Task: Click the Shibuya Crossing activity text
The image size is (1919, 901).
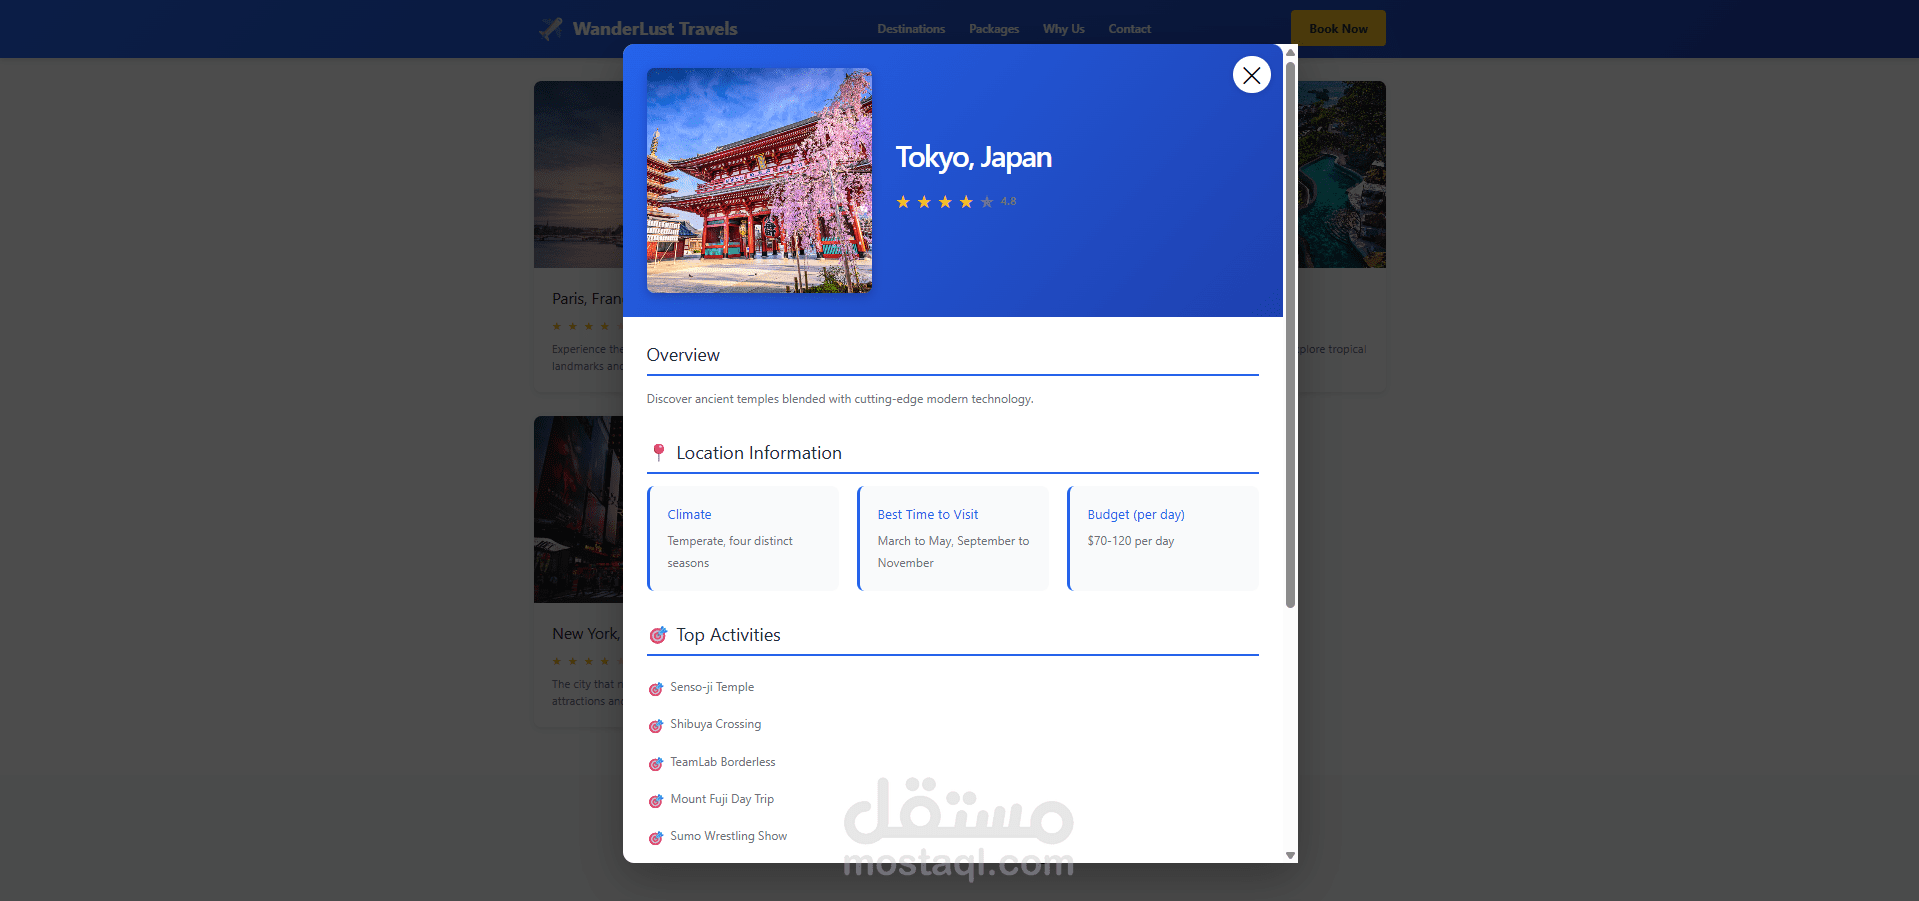Action: point(716,724)
